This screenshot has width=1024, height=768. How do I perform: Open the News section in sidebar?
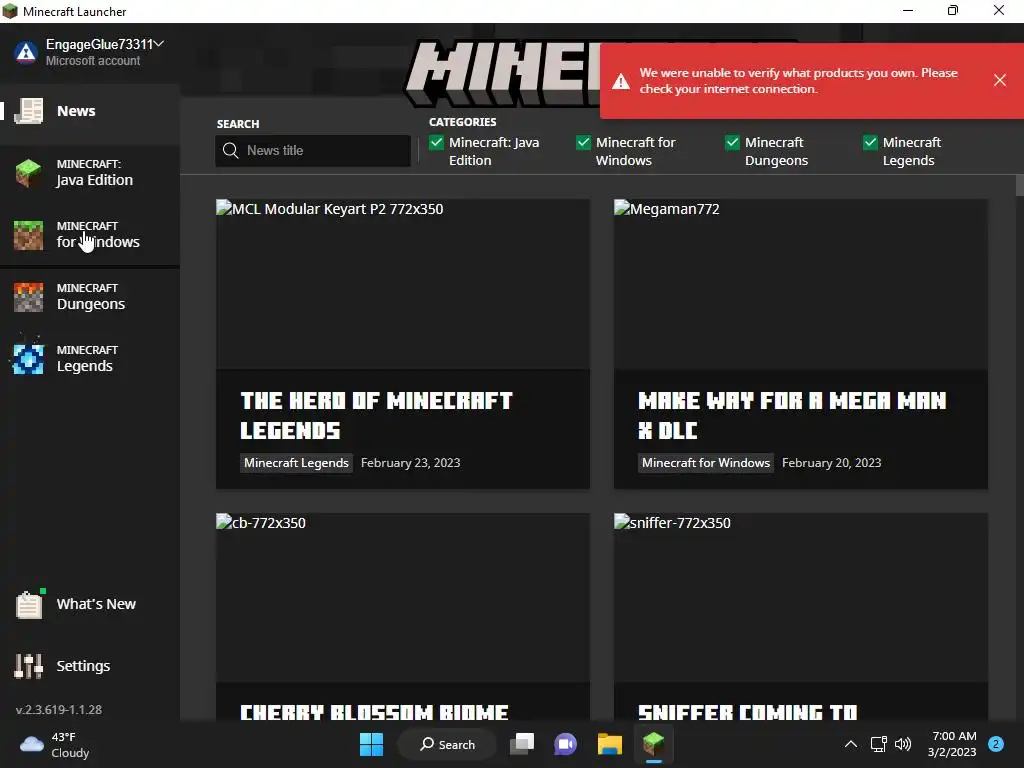click(90, 111)
